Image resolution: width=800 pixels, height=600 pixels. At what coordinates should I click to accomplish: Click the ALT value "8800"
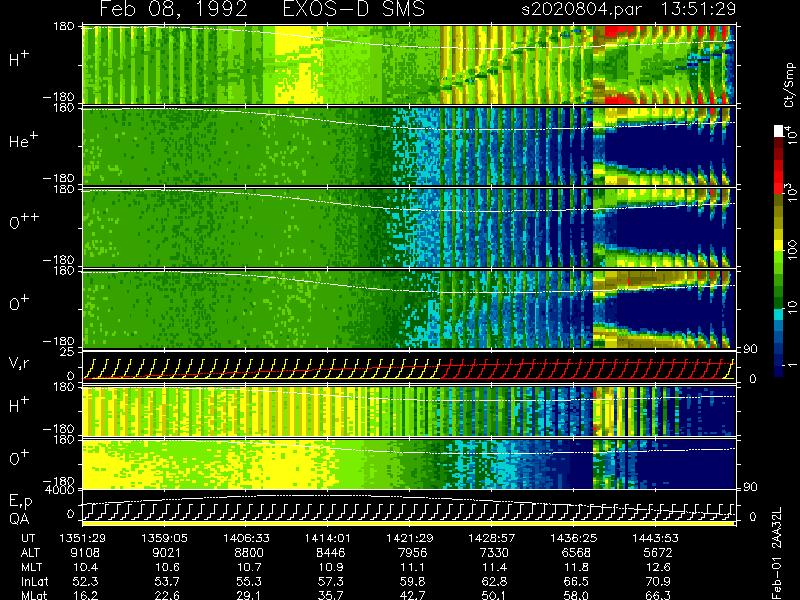[x=249, y=553]
